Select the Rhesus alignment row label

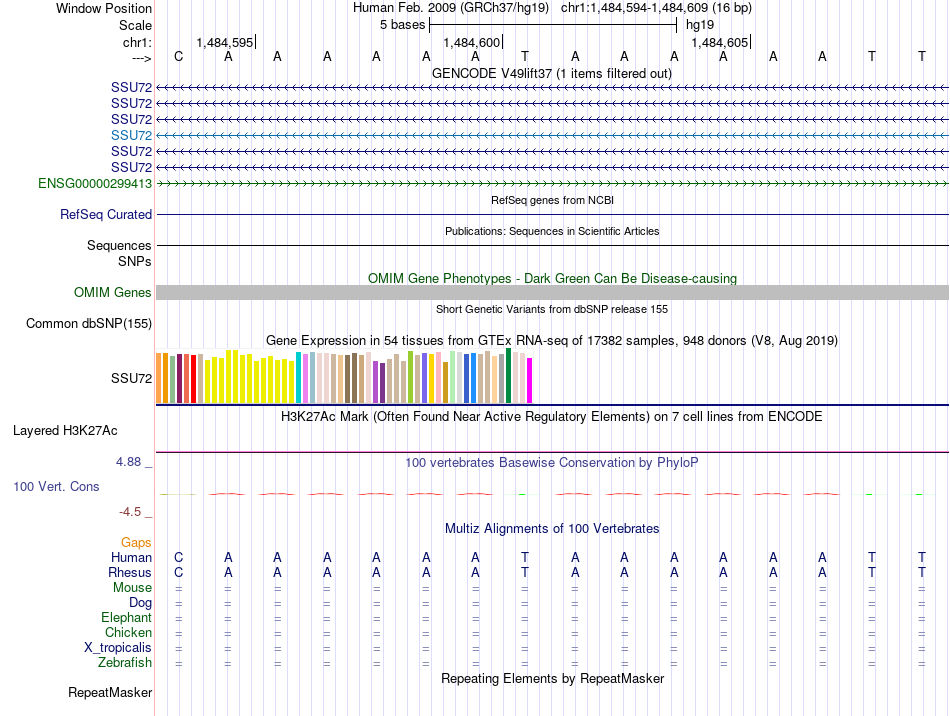(130, 572)
